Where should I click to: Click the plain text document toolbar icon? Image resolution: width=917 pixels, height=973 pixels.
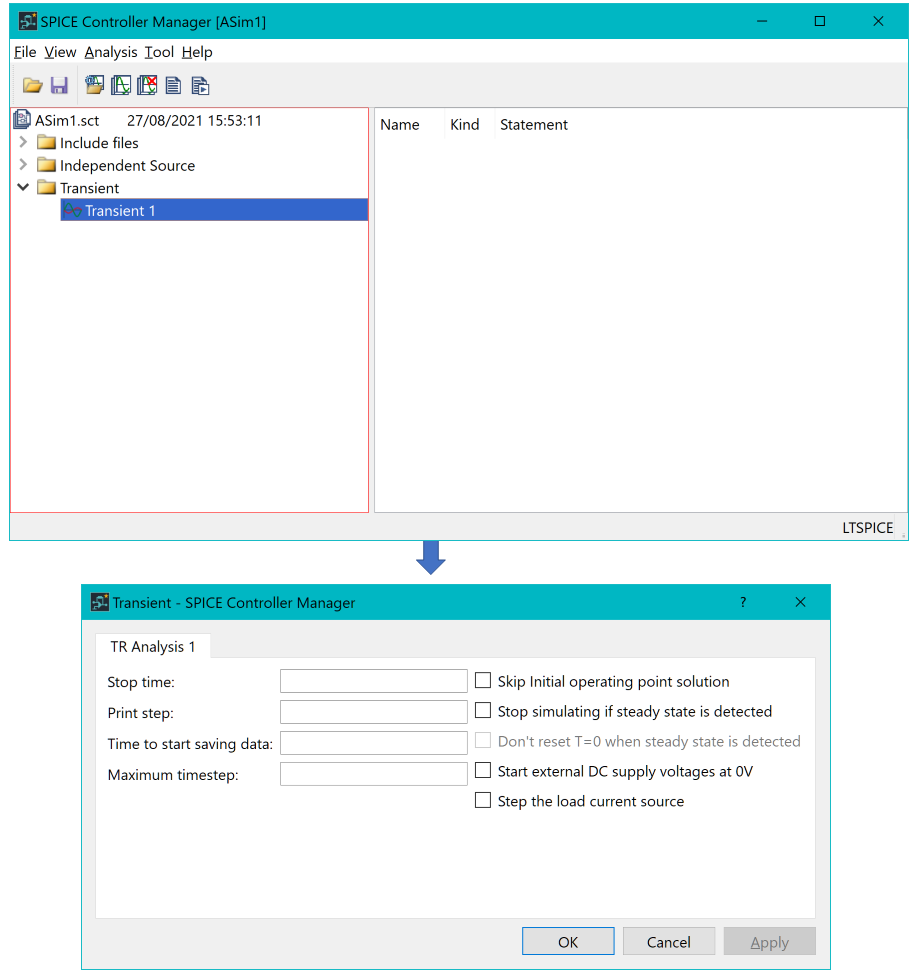(174, 85)
